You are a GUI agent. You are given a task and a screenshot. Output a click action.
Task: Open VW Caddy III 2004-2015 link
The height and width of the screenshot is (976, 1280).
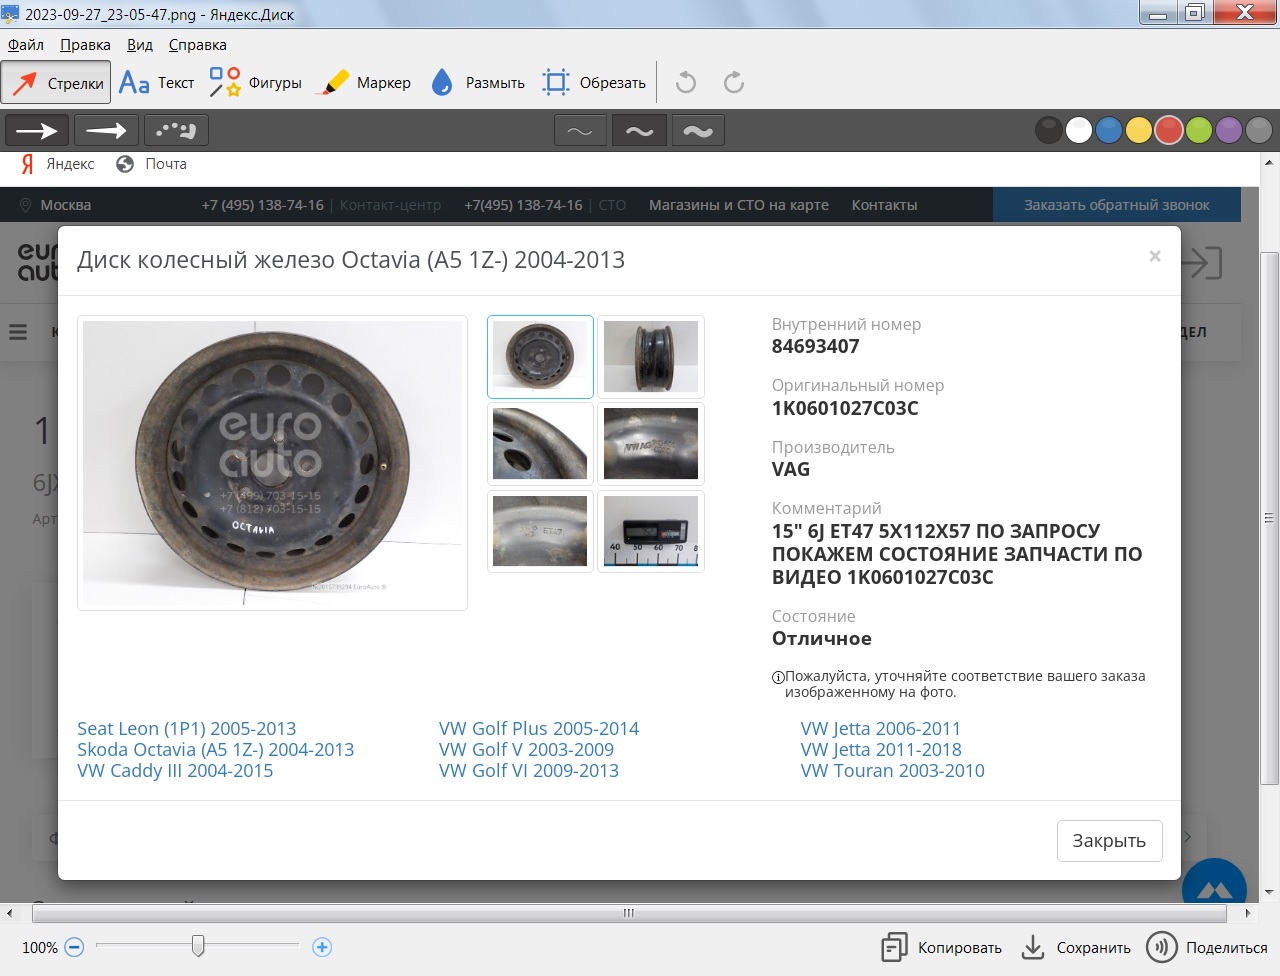175,770
